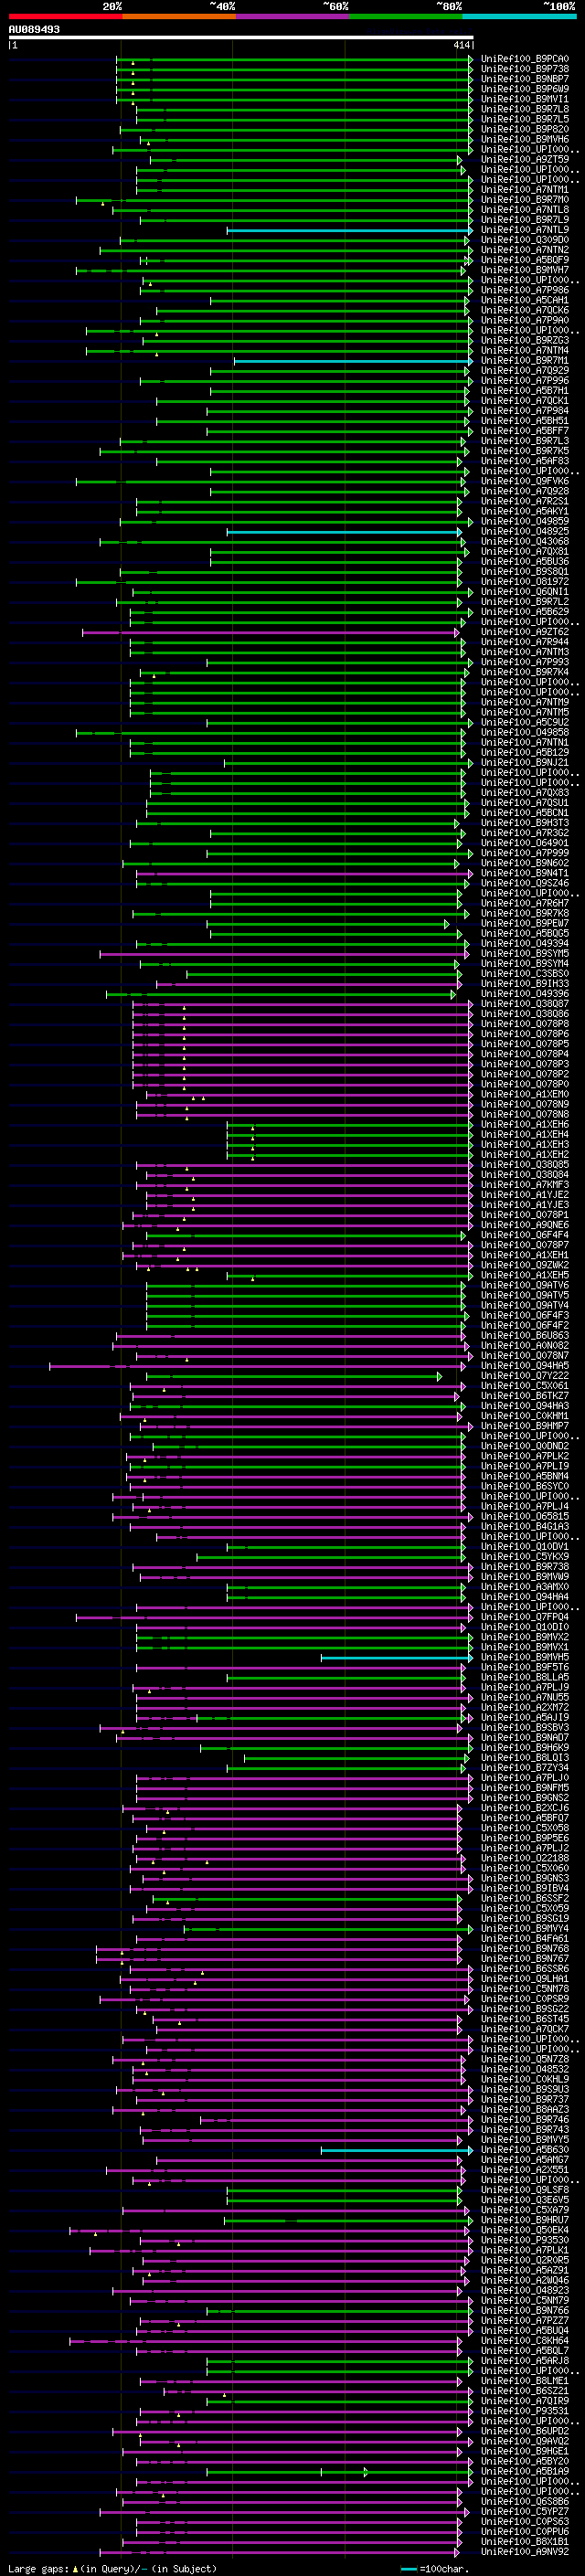Image resolution: width=585 pixels, height=2576 pixels.
Task: Open hit UniRef100_B9MVH5
Action: (524, 1657)
